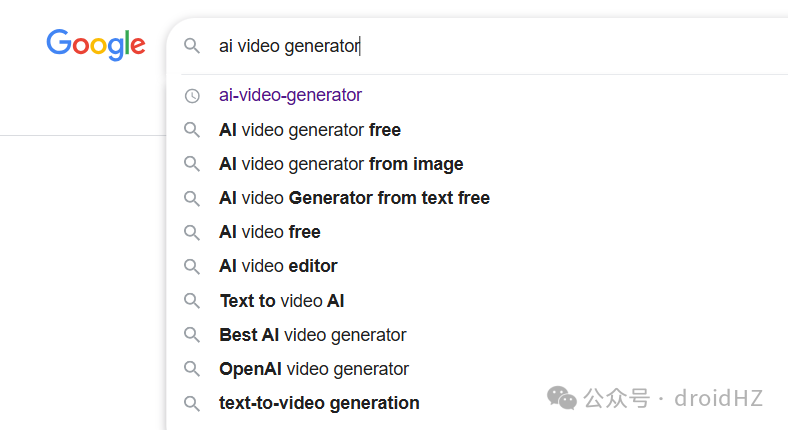Viewport: 788px width, 430px height.
Task: Click magnifier icon beside AI video editor
Action: [192, 266]
